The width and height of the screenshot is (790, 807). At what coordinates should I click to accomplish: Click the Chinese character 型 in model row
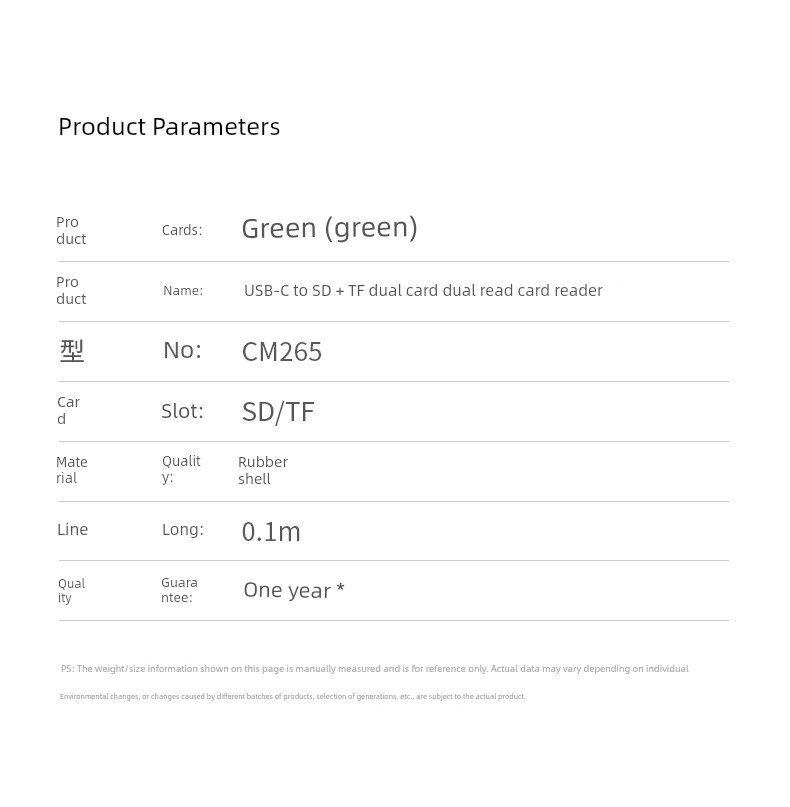coord(72,351)
